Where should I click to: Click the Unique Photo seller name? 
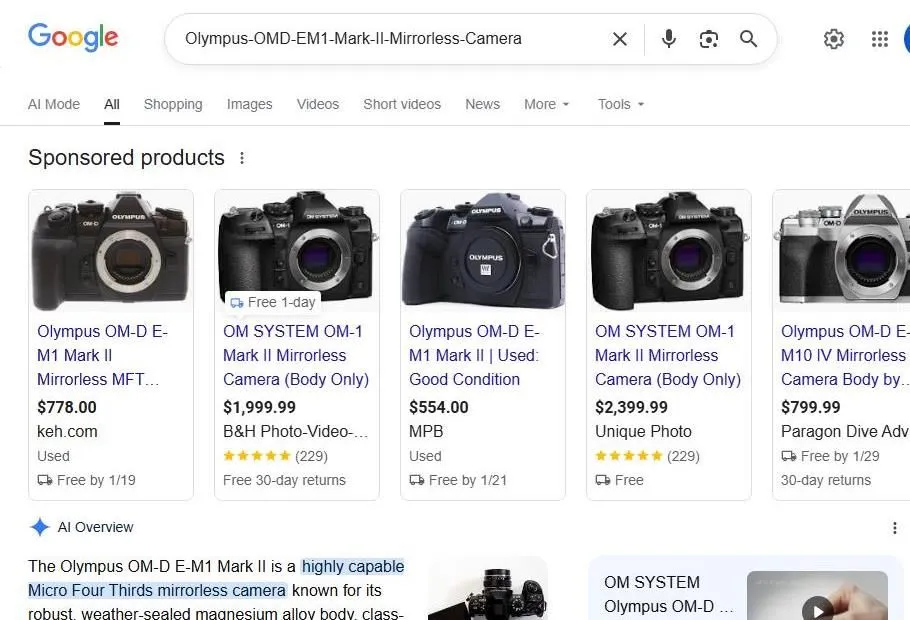(643, 432)
